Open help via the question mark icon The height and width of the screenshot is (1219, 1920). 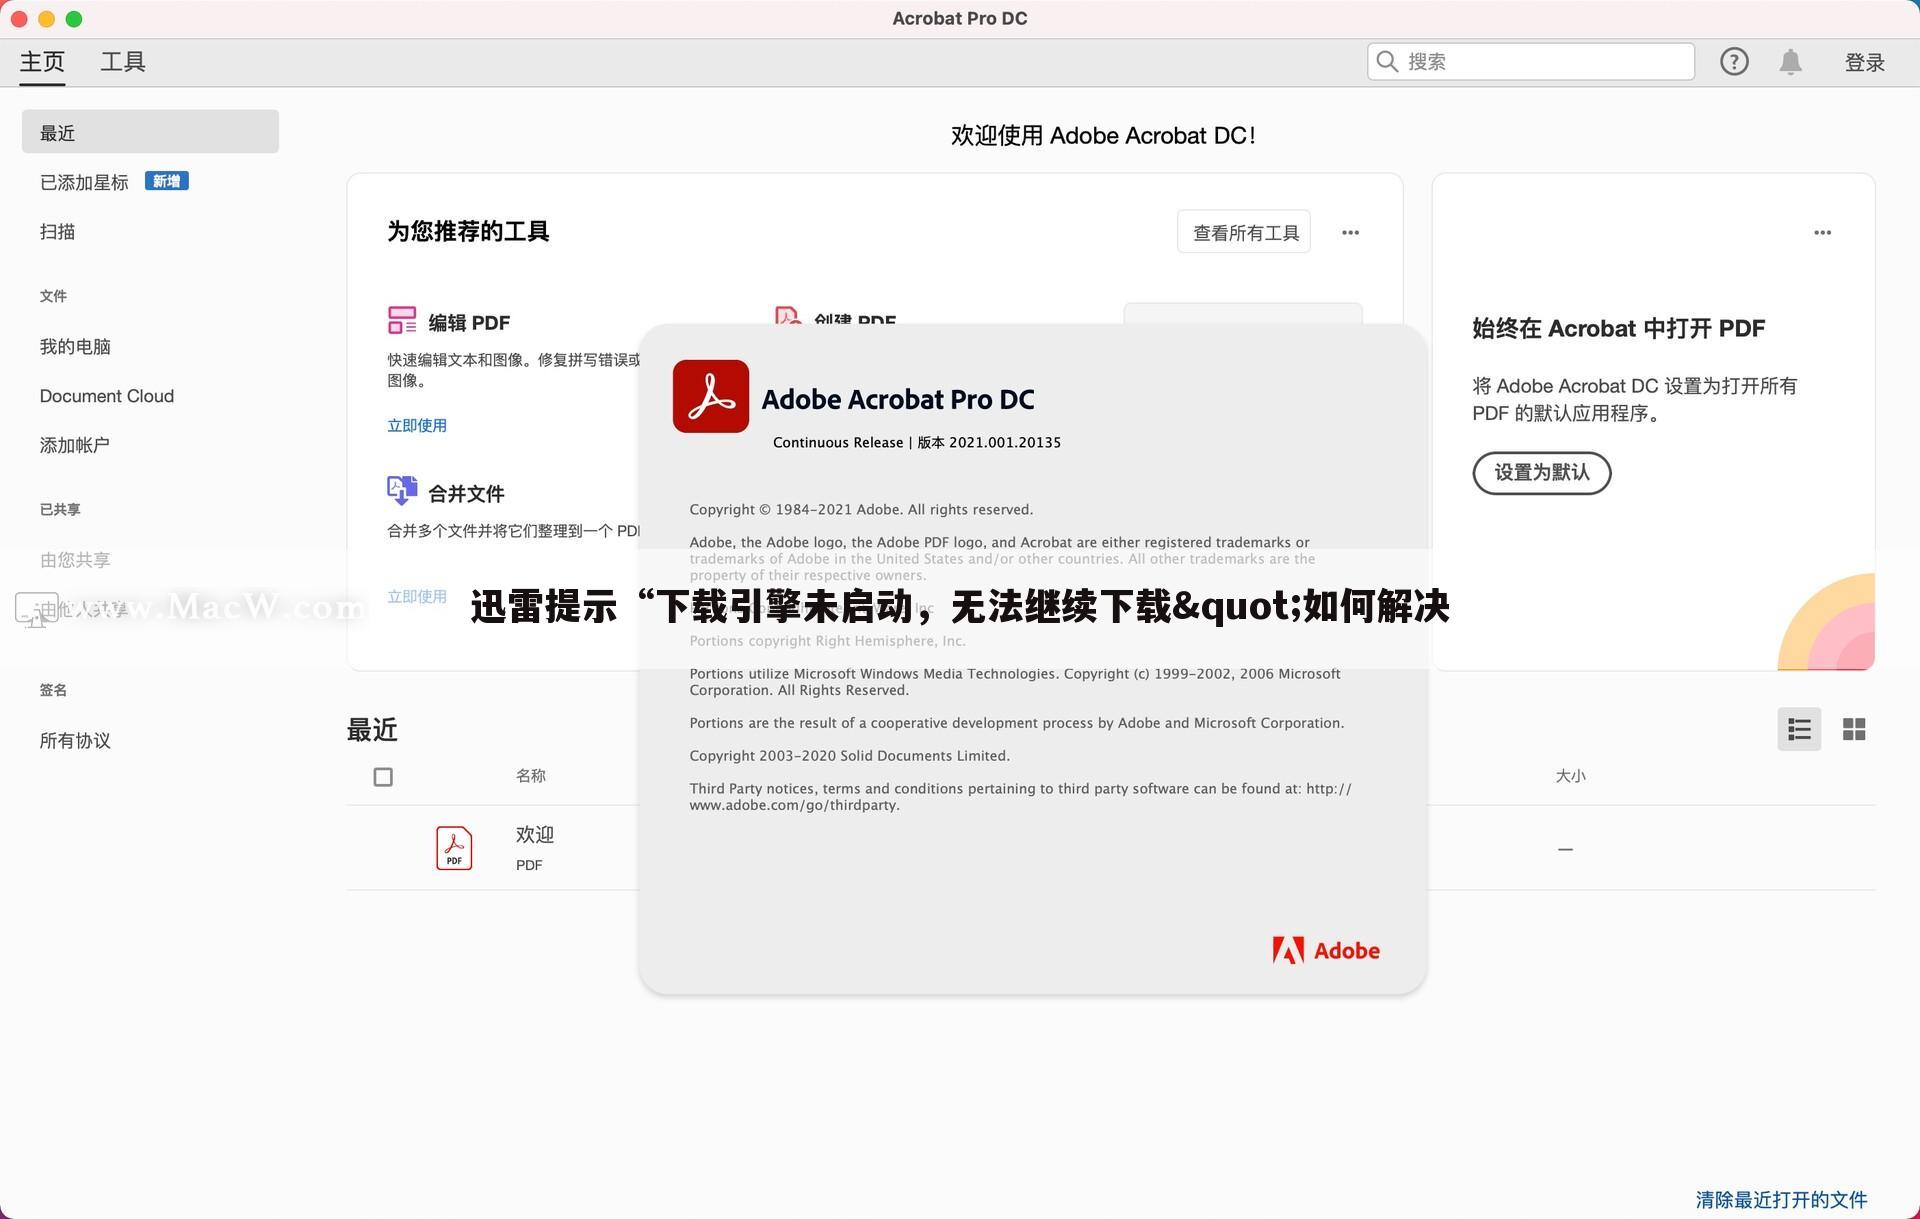click(x=1734, y=61)
